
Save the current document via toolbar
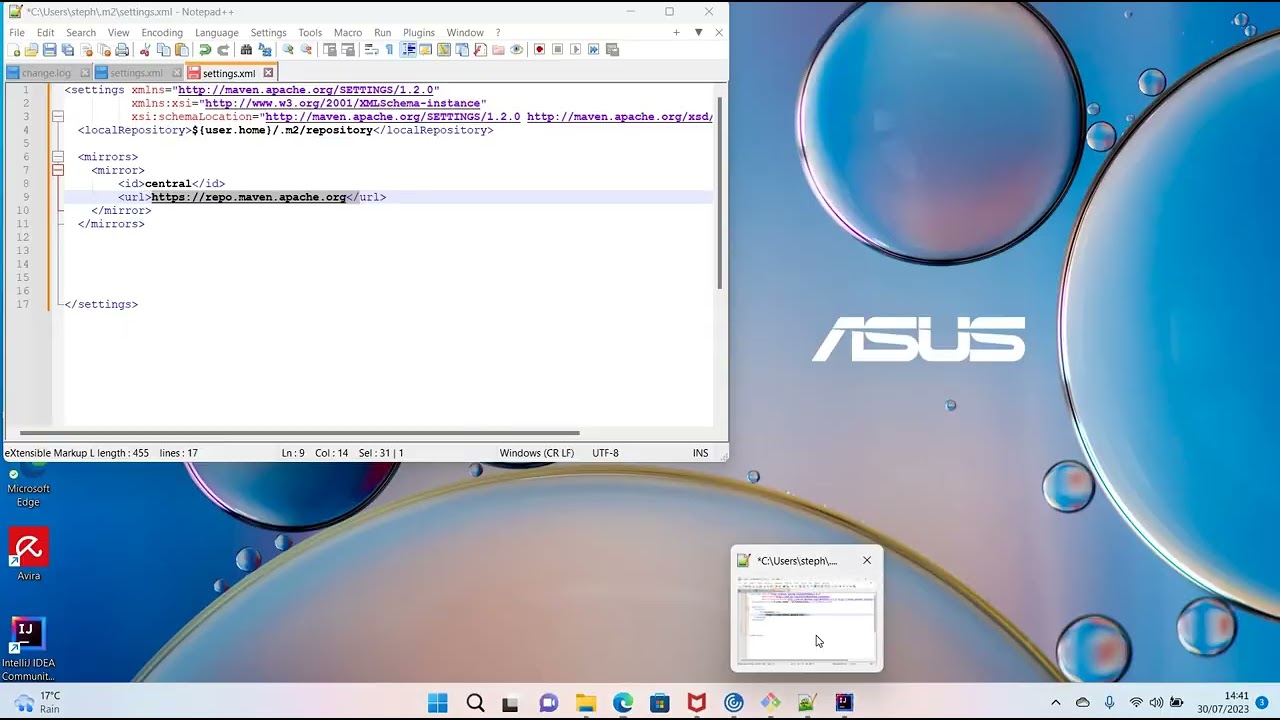pyautogui.click(x=49, y=49)
